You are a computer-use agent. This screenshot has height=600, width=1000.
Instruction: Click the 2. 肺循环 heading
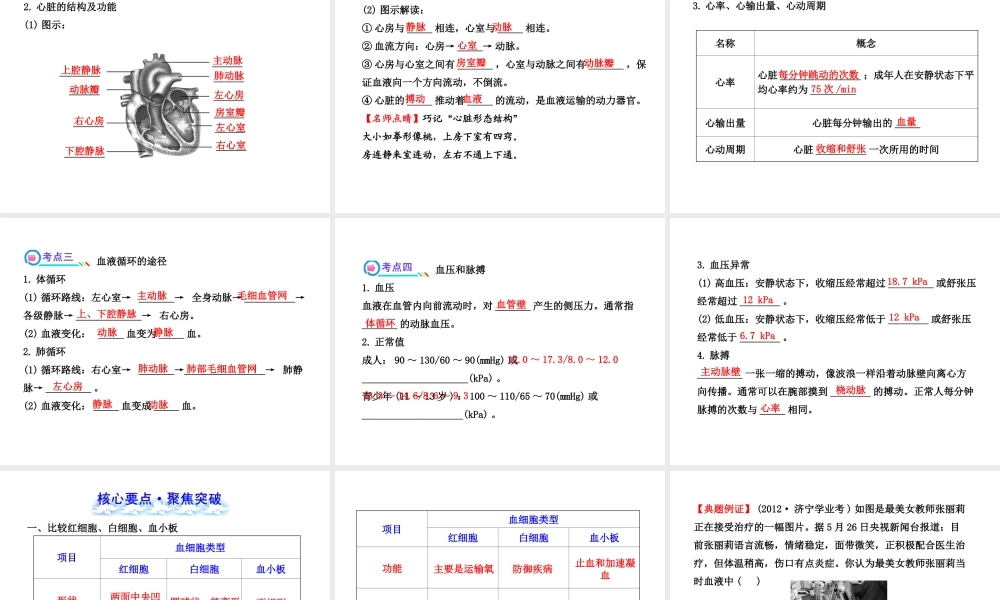(44, 351)
